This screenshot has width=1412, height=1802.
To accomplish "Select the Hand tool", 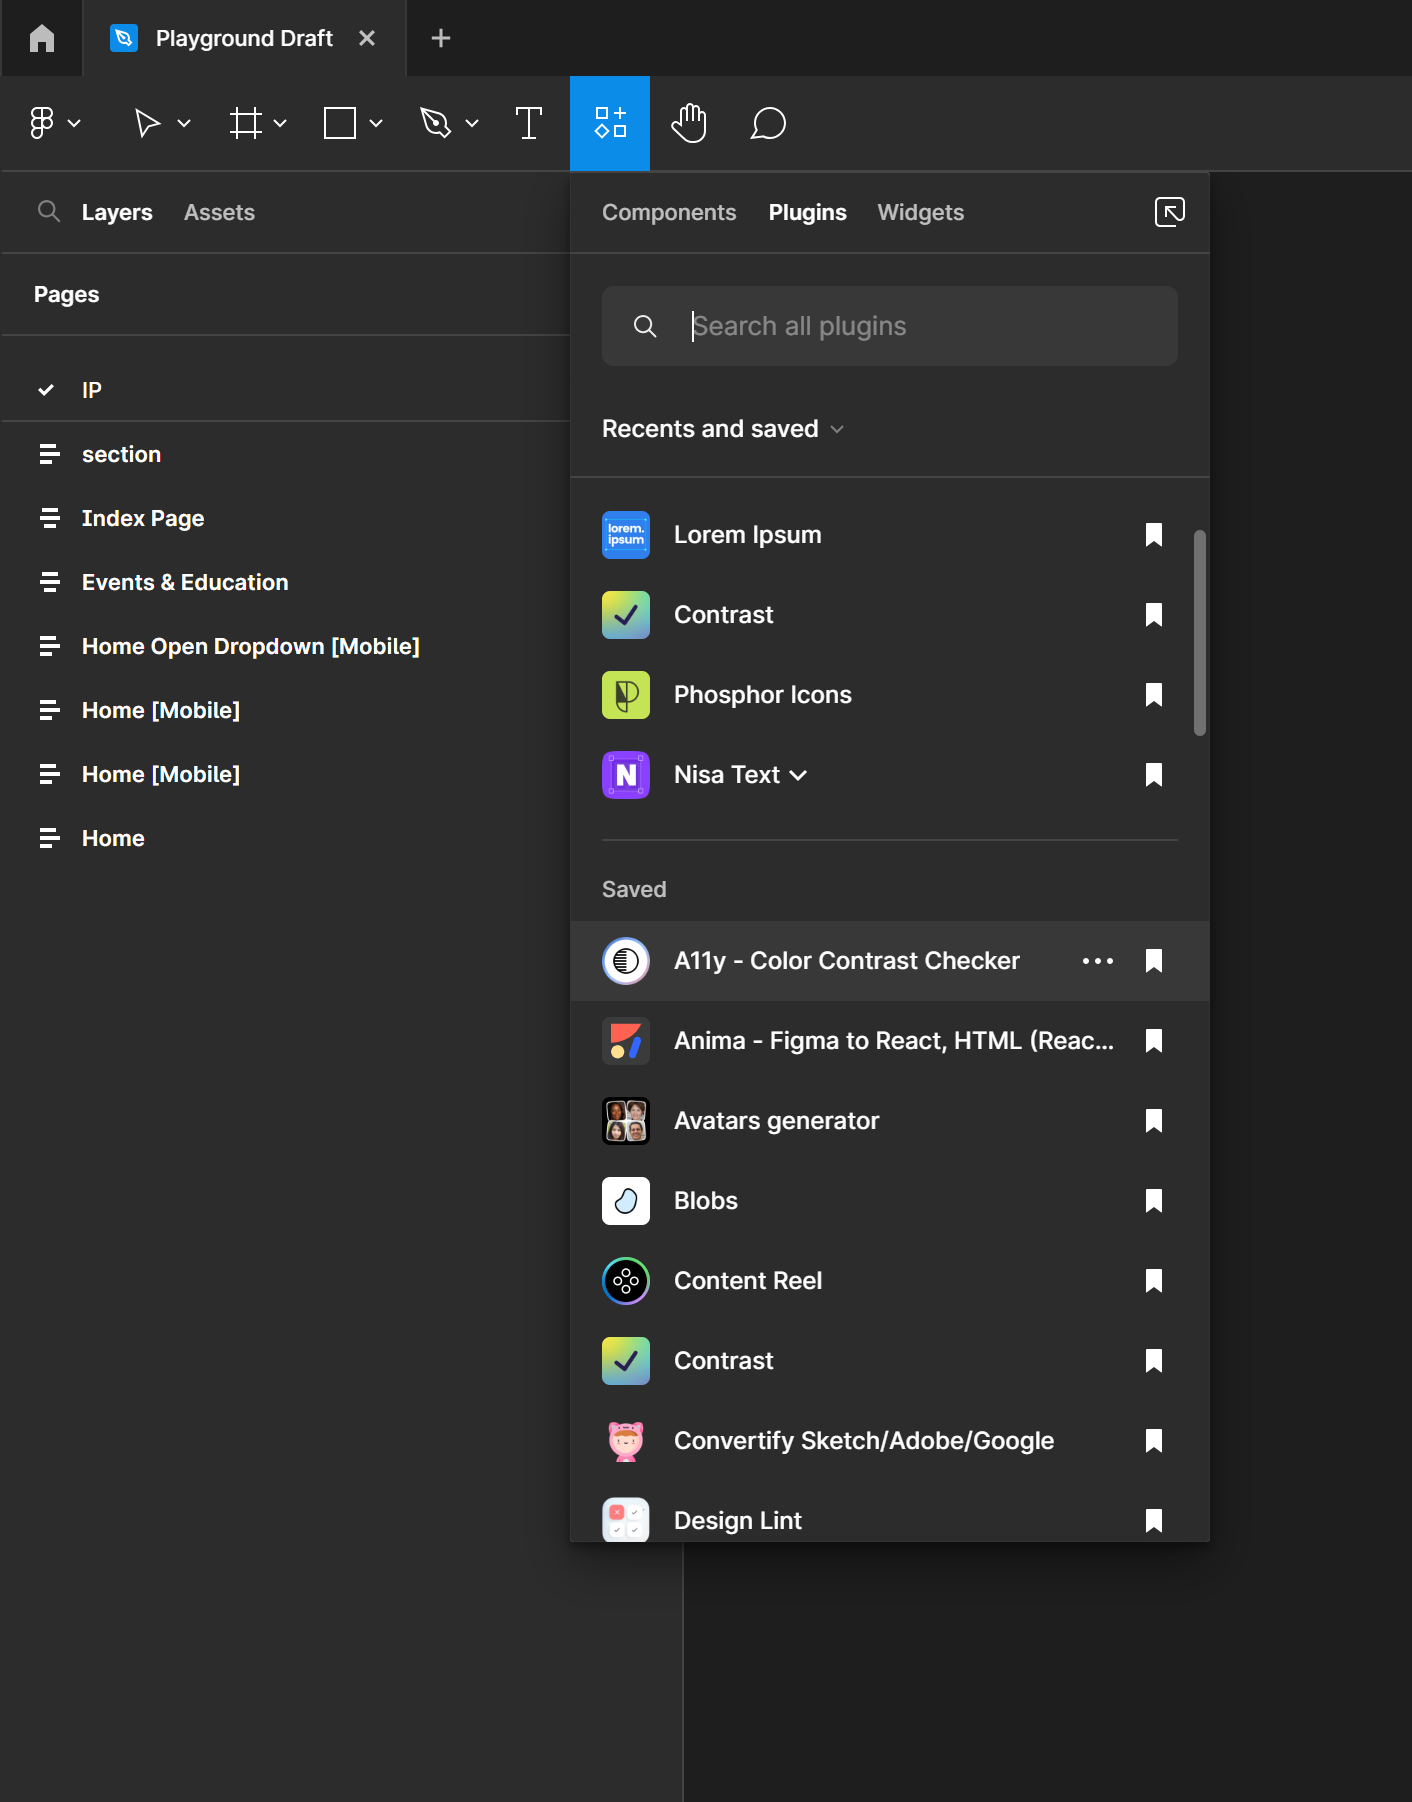I will tap(689, 123).
